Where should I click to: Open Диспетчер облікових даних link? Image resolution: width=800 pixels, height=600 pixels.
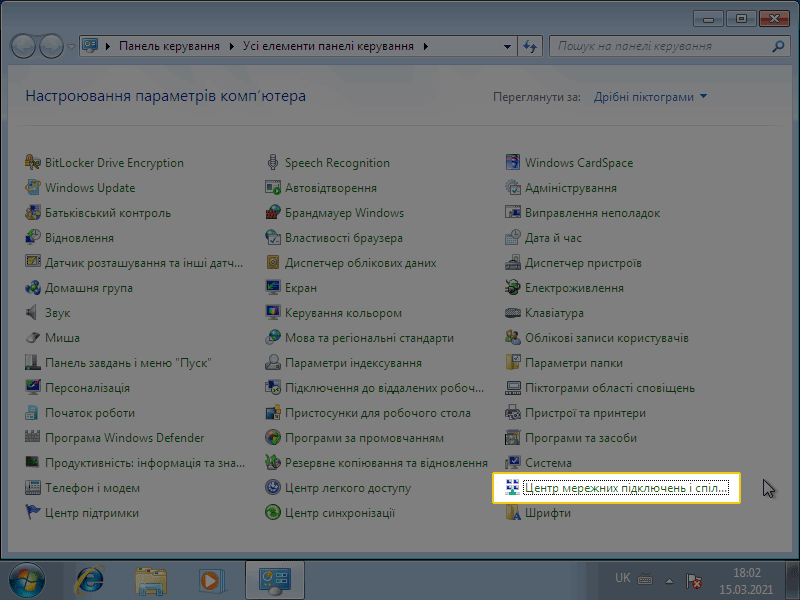[x=360, y=263]
